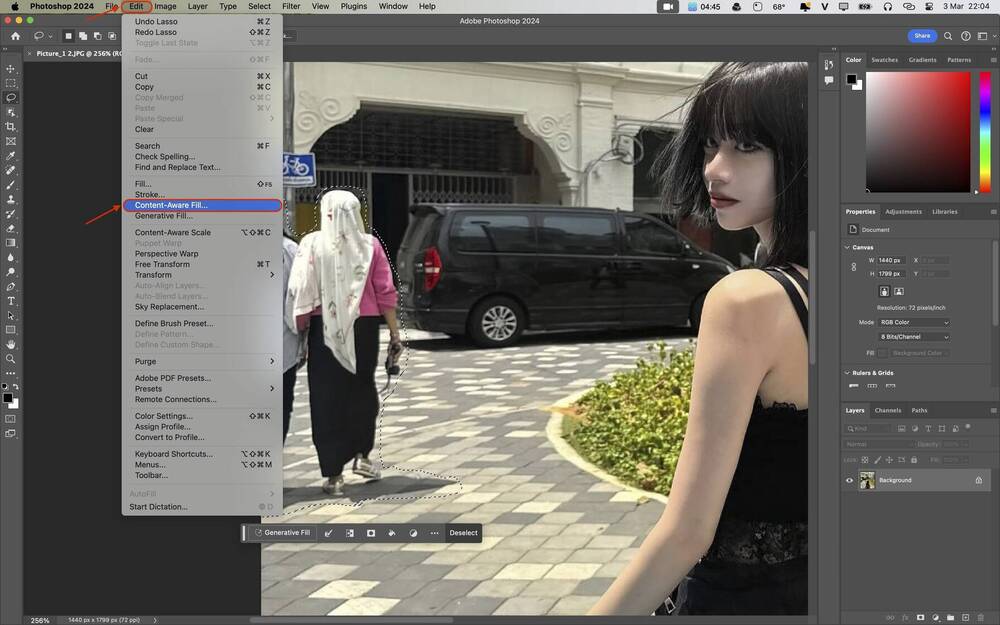Viewport: 1000px width, 625px height.
Task: Select the Clone Stamp tool
Action: click(x=10, y=200)
